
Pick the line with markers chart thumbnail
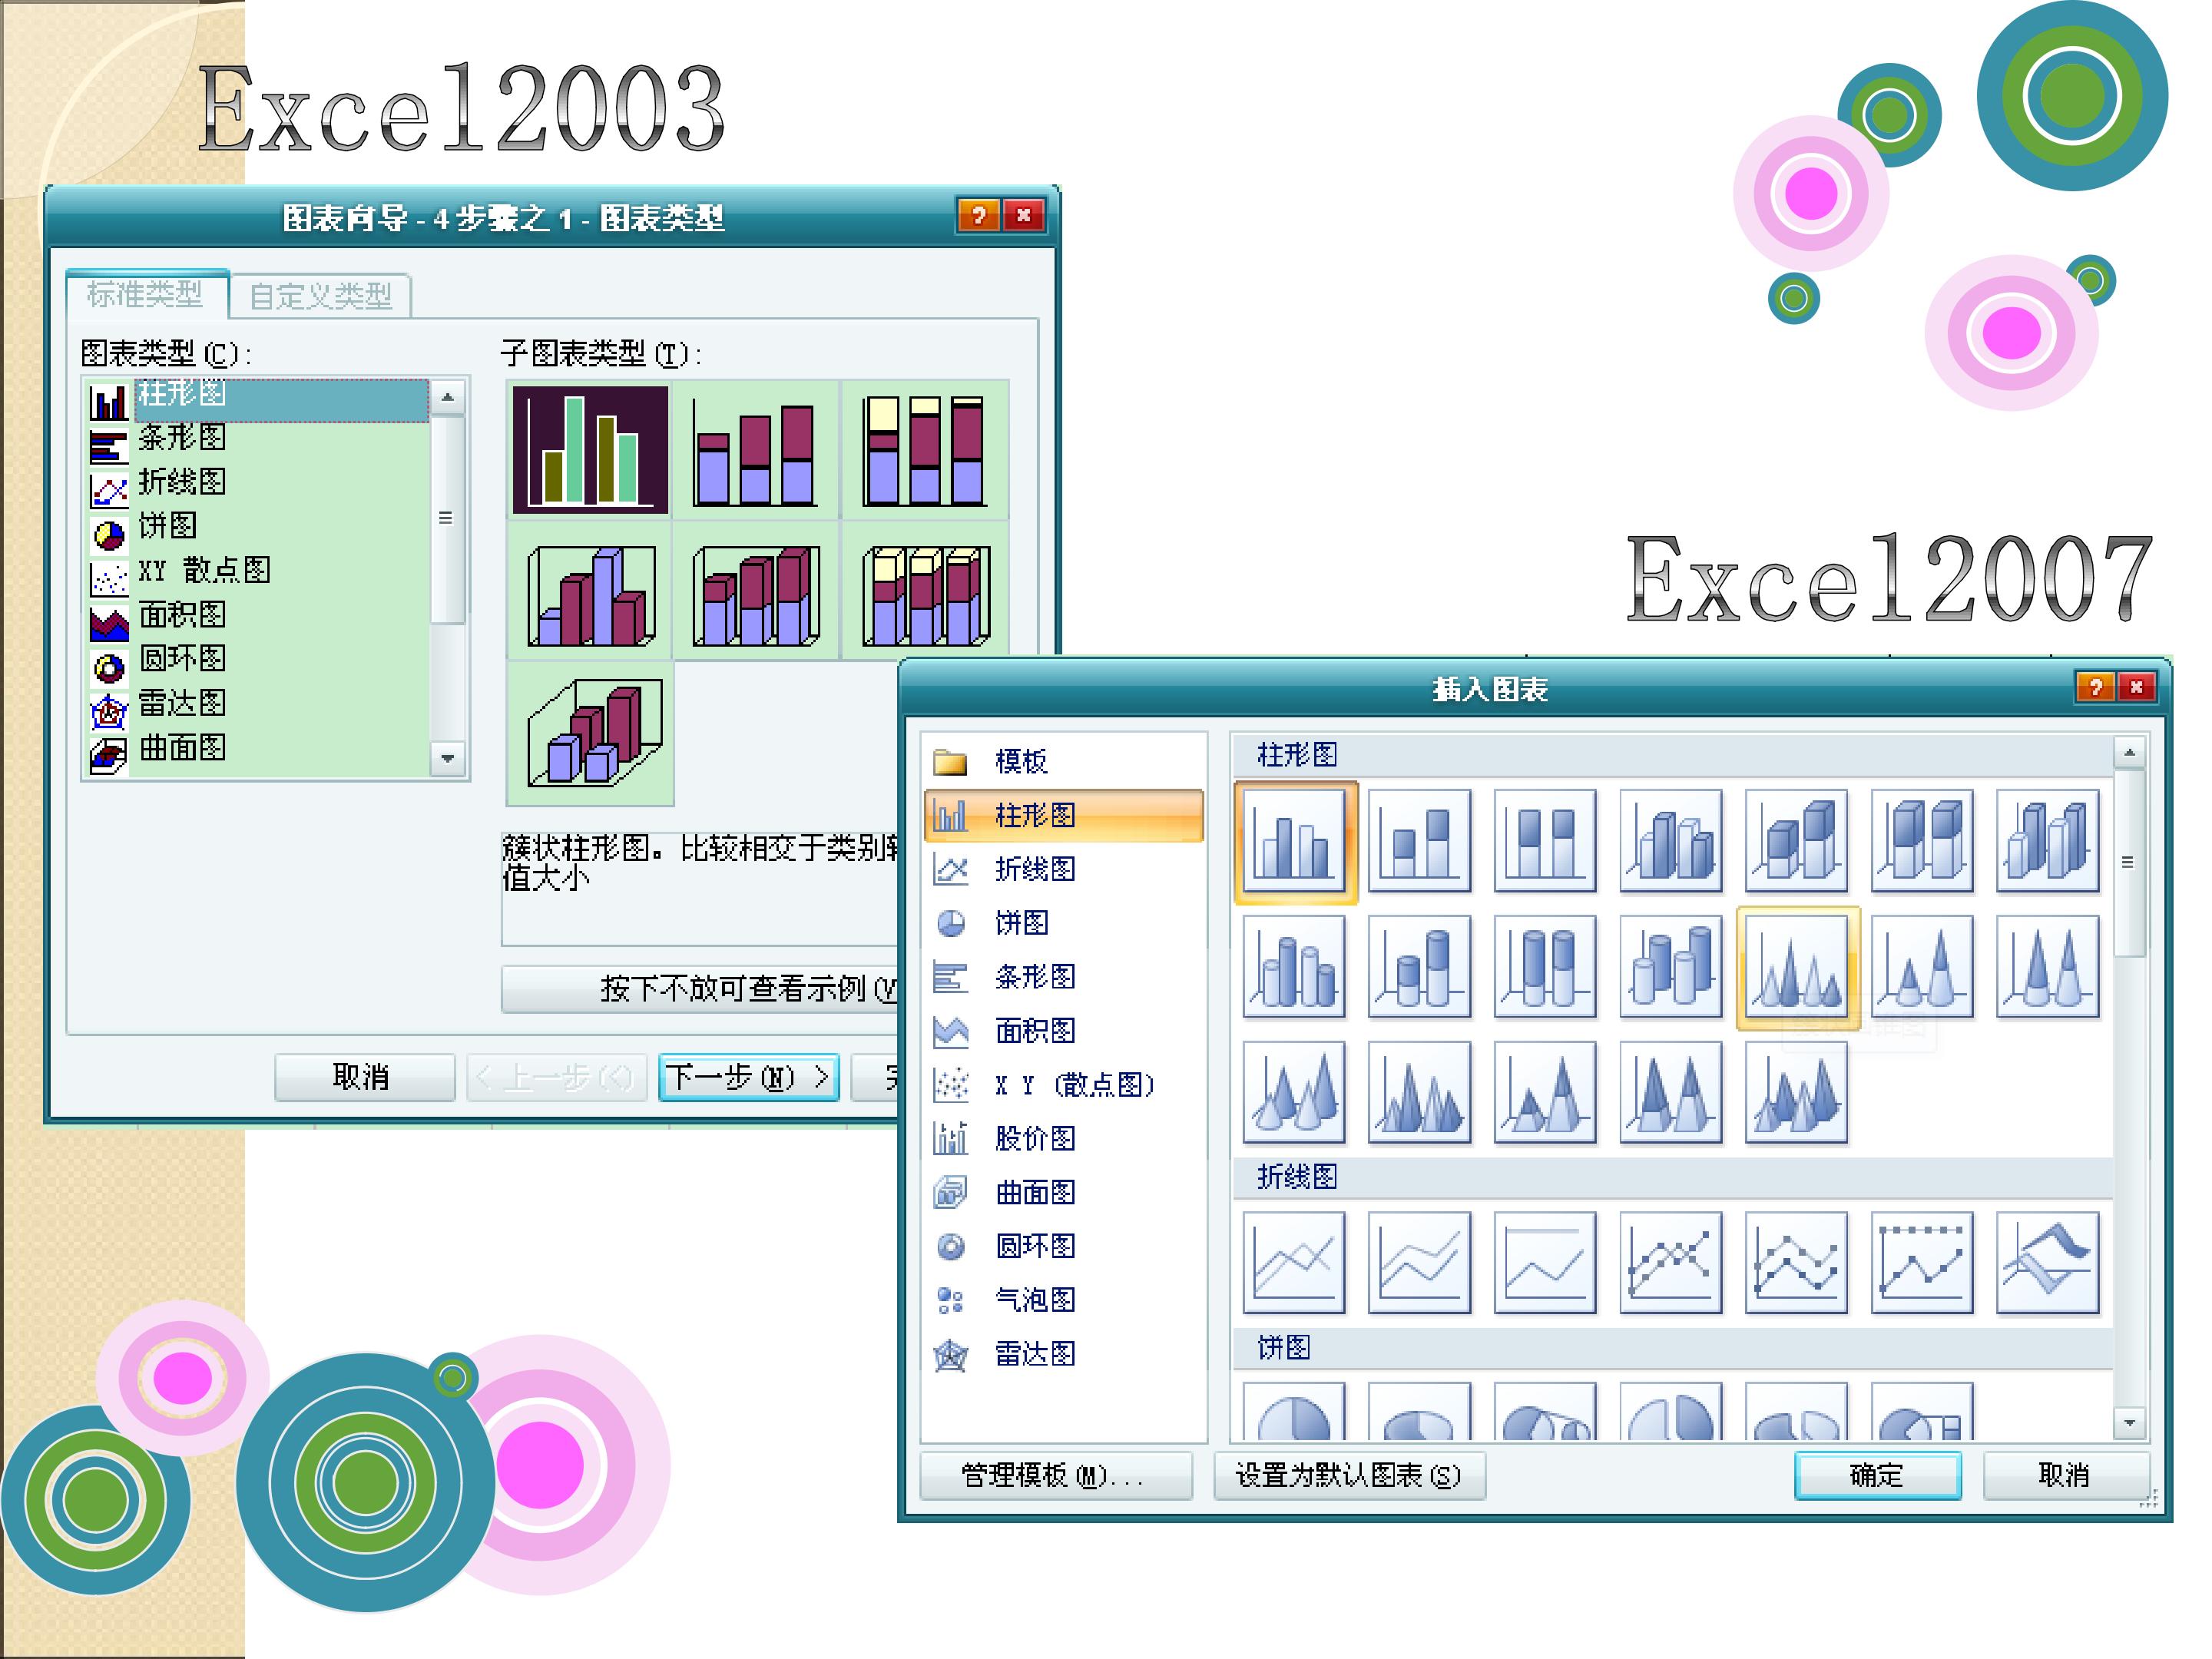coord(1671,1263)
